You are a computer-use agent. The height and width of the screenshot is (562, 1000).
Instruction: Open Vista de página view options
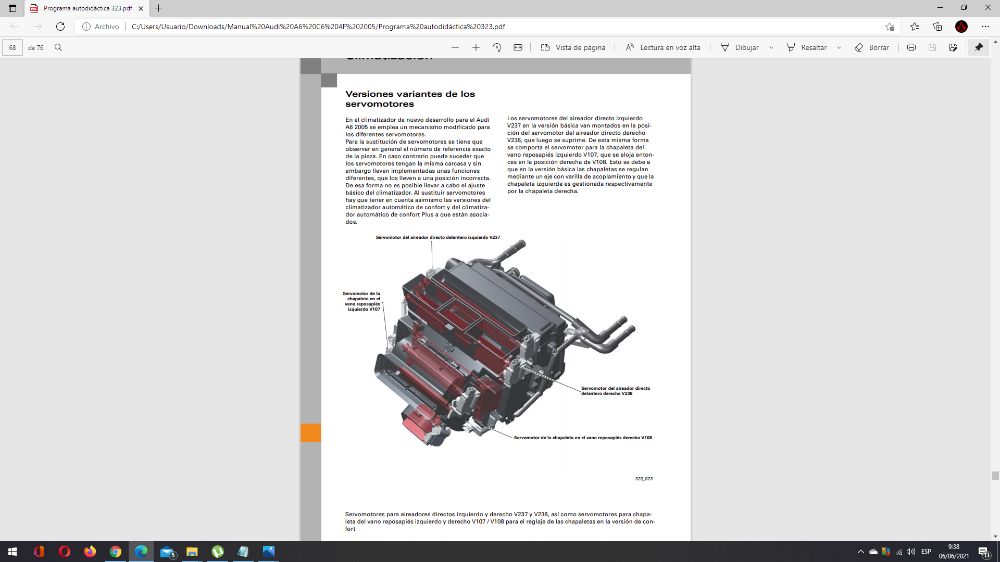[573, 47]
